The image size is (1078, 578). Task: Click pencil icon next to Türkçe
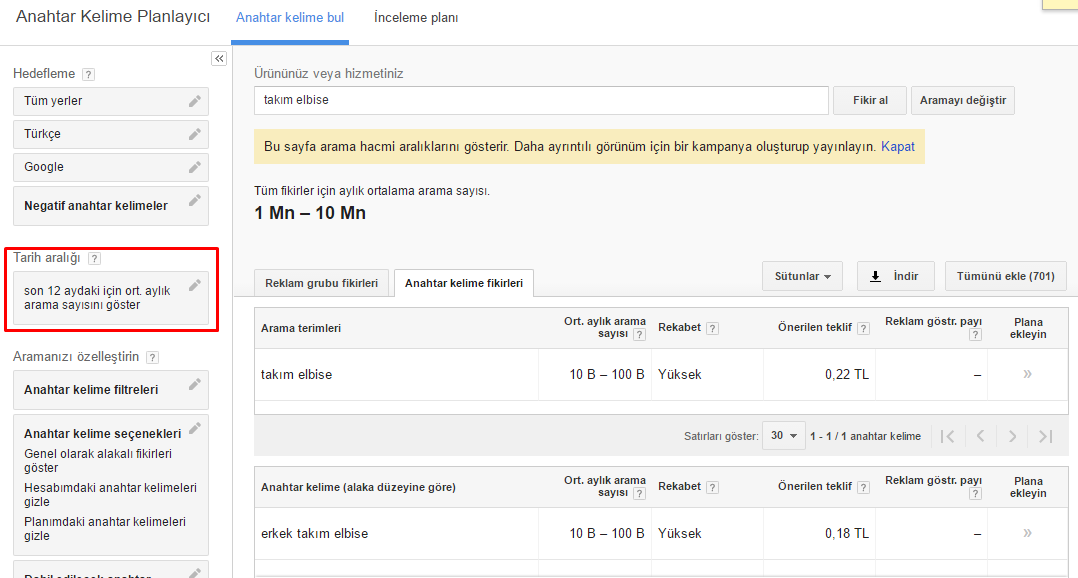click(x=195, y=134)
